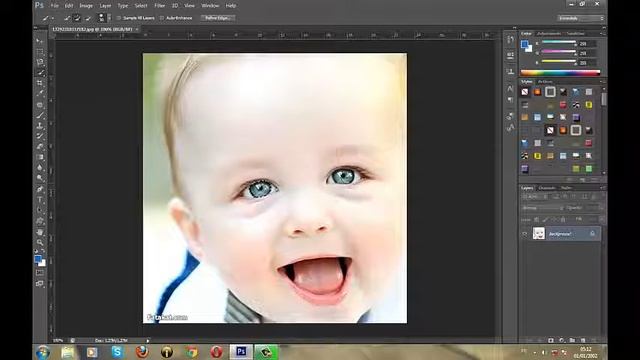Select the Gradient tool
This screenshot has height=360, width=640.
coord(40,157)
